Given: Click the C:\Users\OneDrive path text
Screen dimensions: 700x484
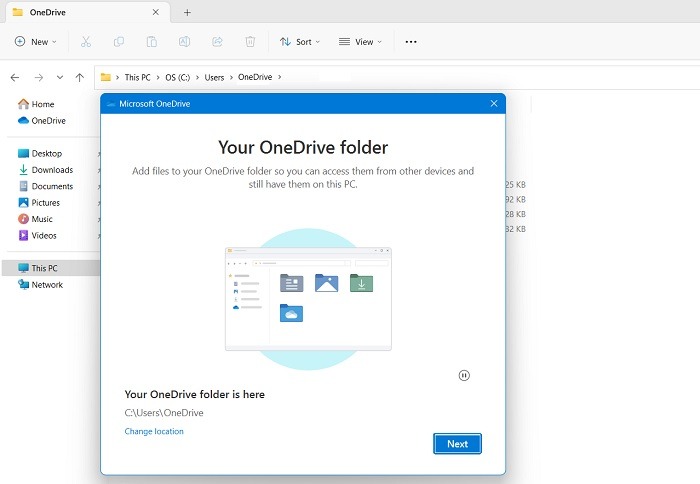Looking at the screenshot, I should coord(164,413).
